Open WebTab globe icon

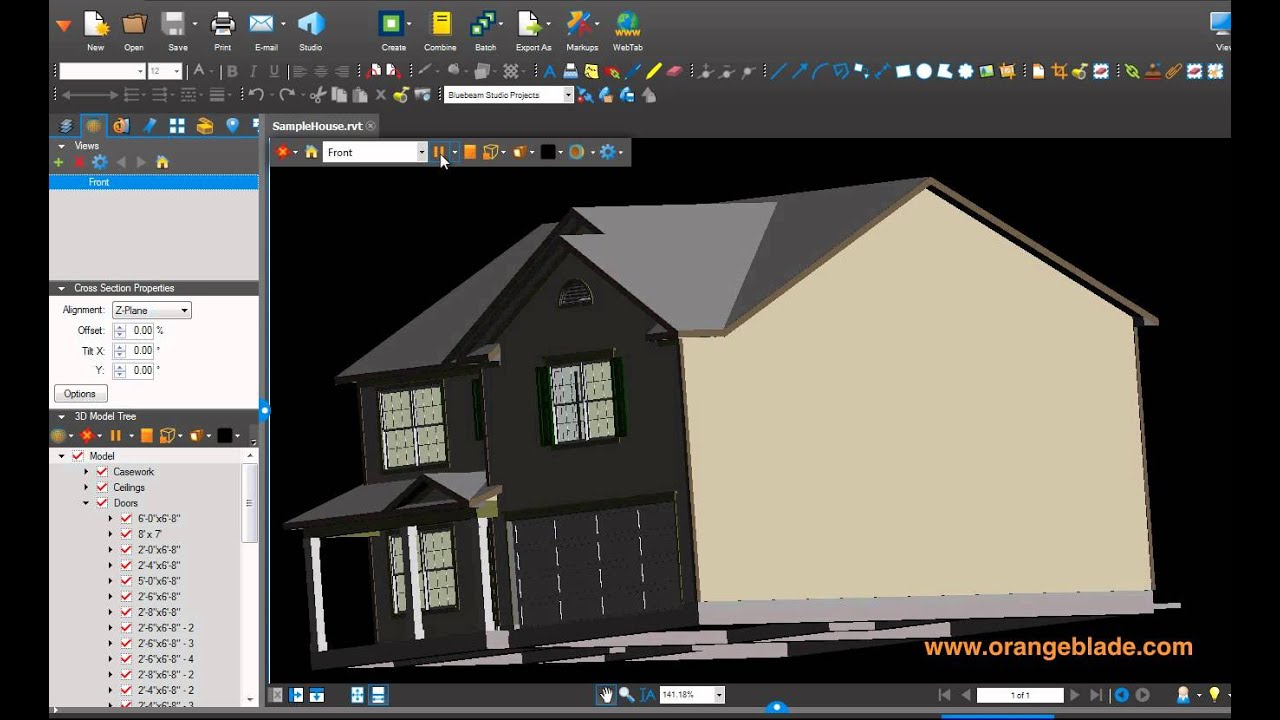(628, 24)
